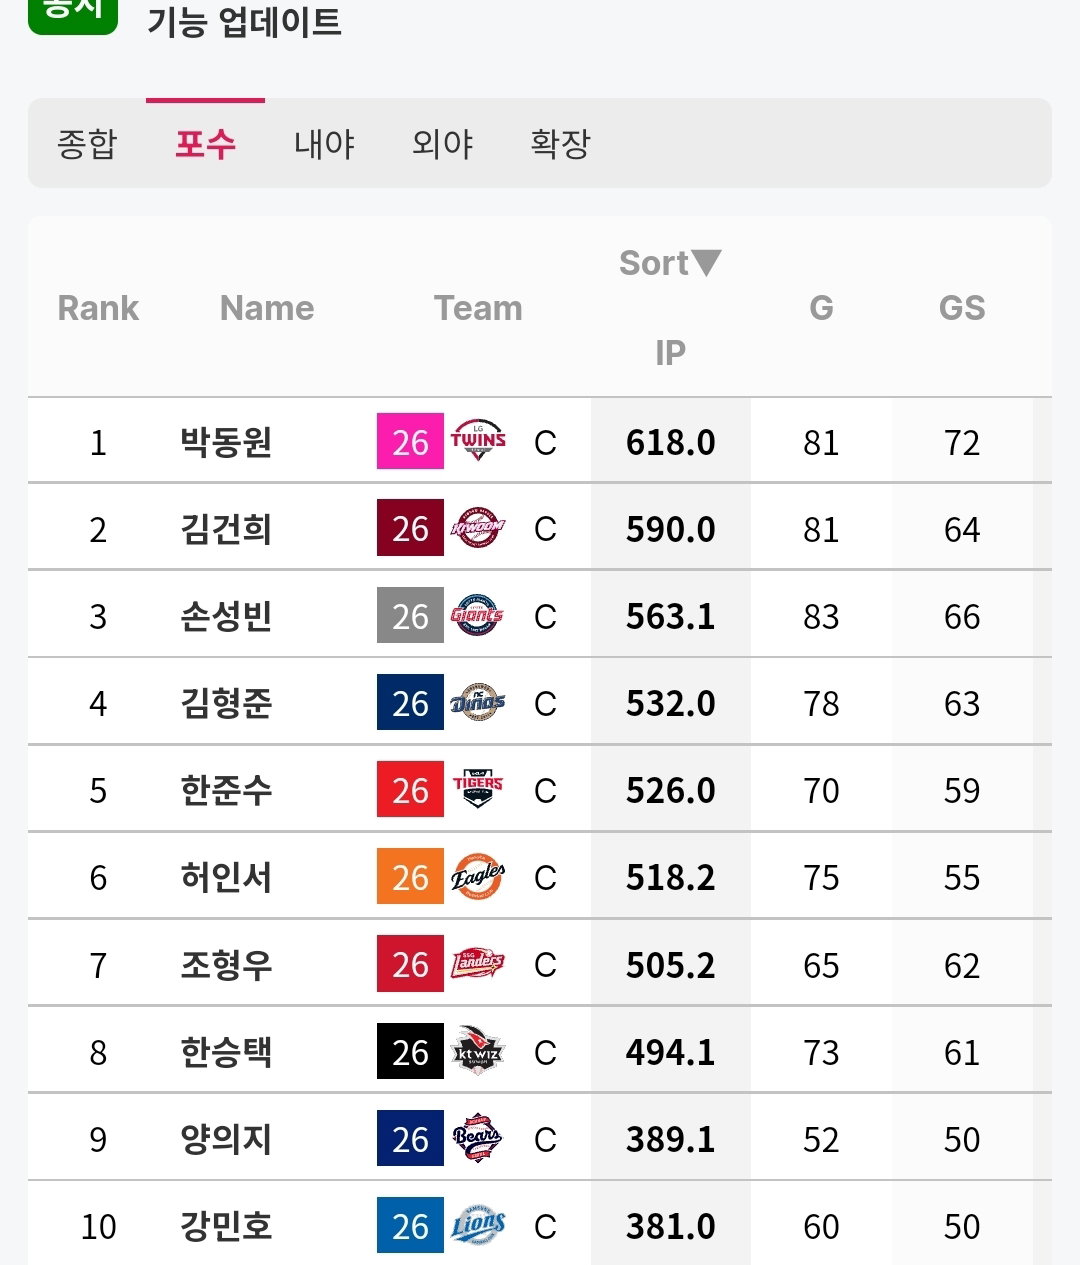1080x1265 pixels.
Task: Sort the table by G column
Action: click(821, 308)
